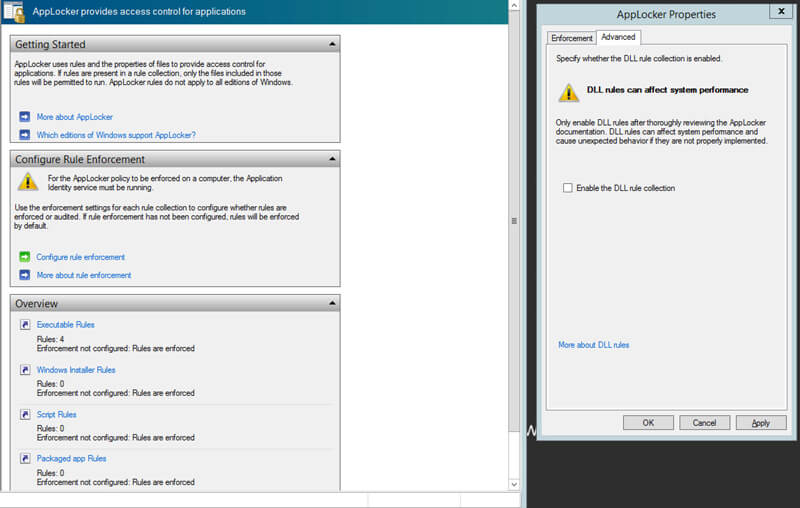Click Cancel in AppLocker Properties
Viewport: 800px width, 508px height.
[x=704, y=423]
